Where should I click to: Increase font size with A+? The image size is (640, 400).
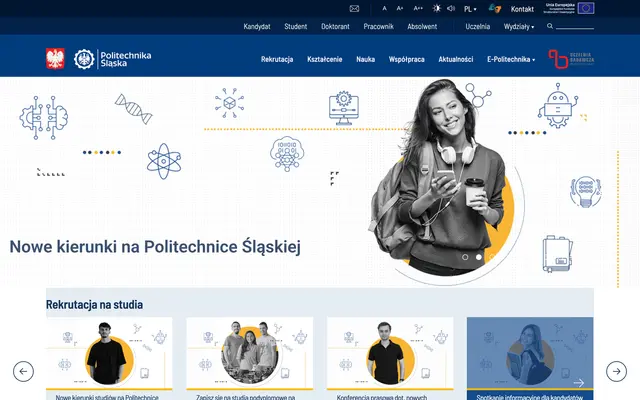coord(400,9)
